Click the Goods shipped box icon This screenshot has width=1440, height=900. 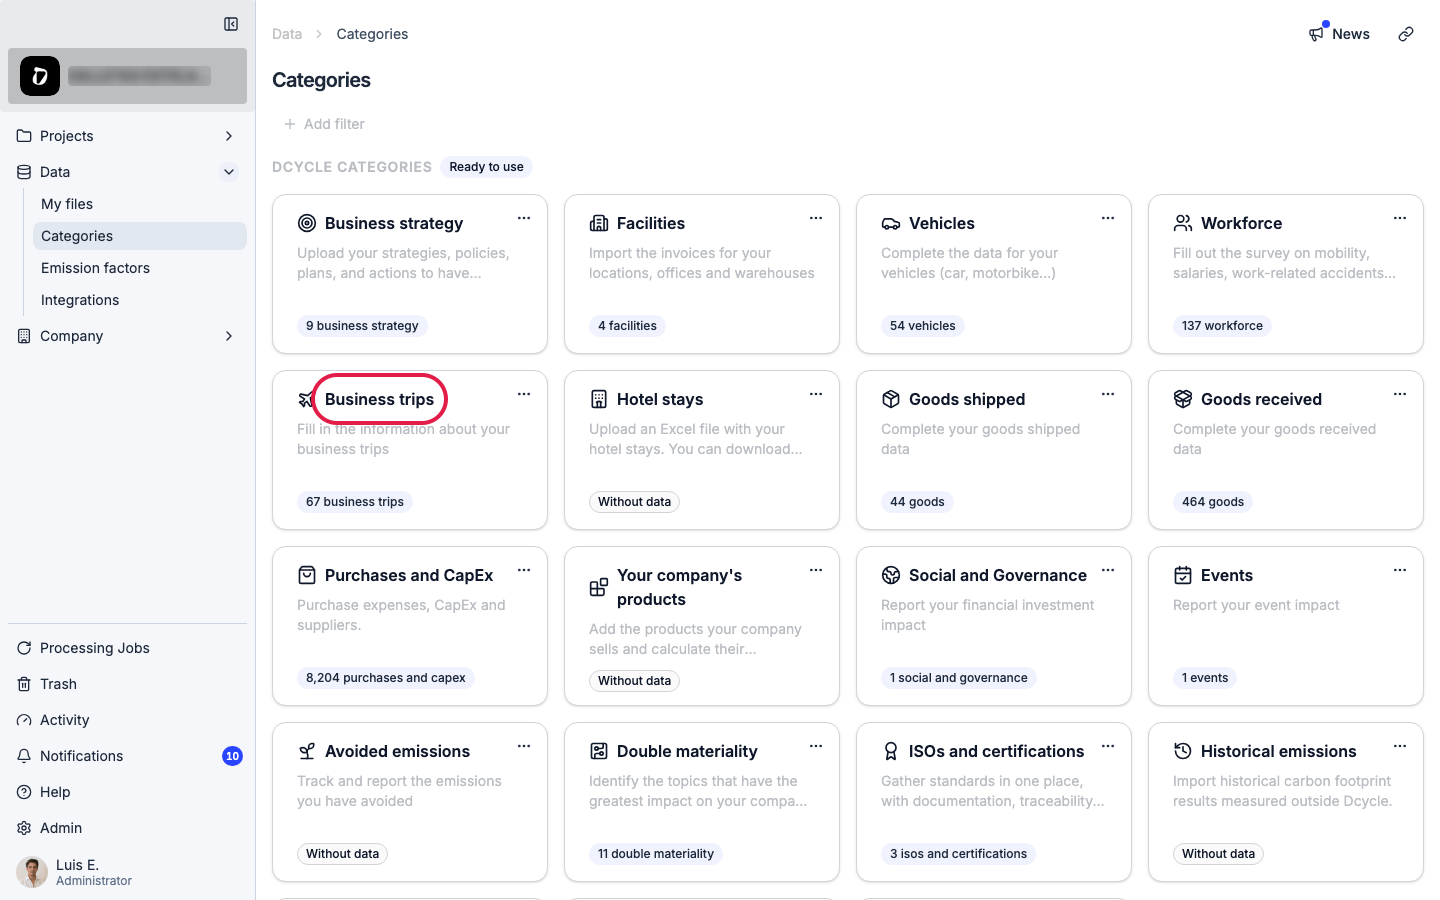pos(891,399)
